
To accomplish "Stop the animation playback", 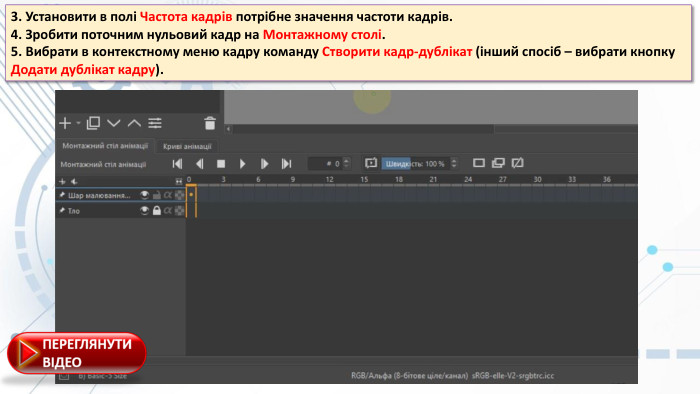I will [x=221, y=164].
